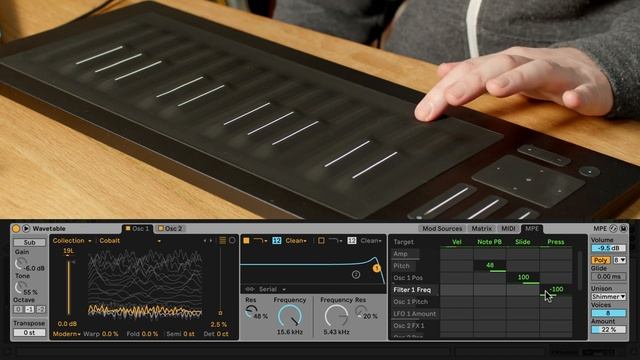
Task: Toggle Filter 1 on/off square
Action: coord(246,241)
